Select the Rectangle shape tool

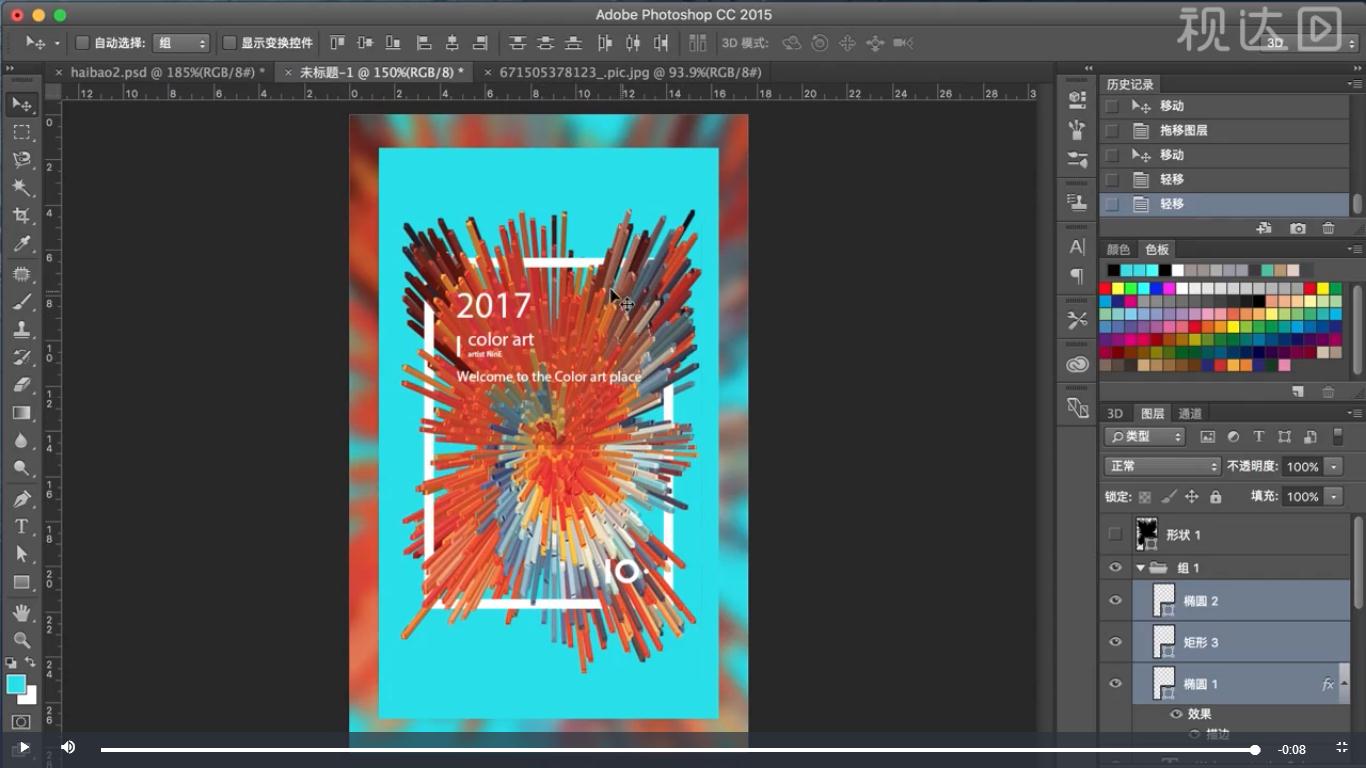pyautogui.click(x=21, y=582)
